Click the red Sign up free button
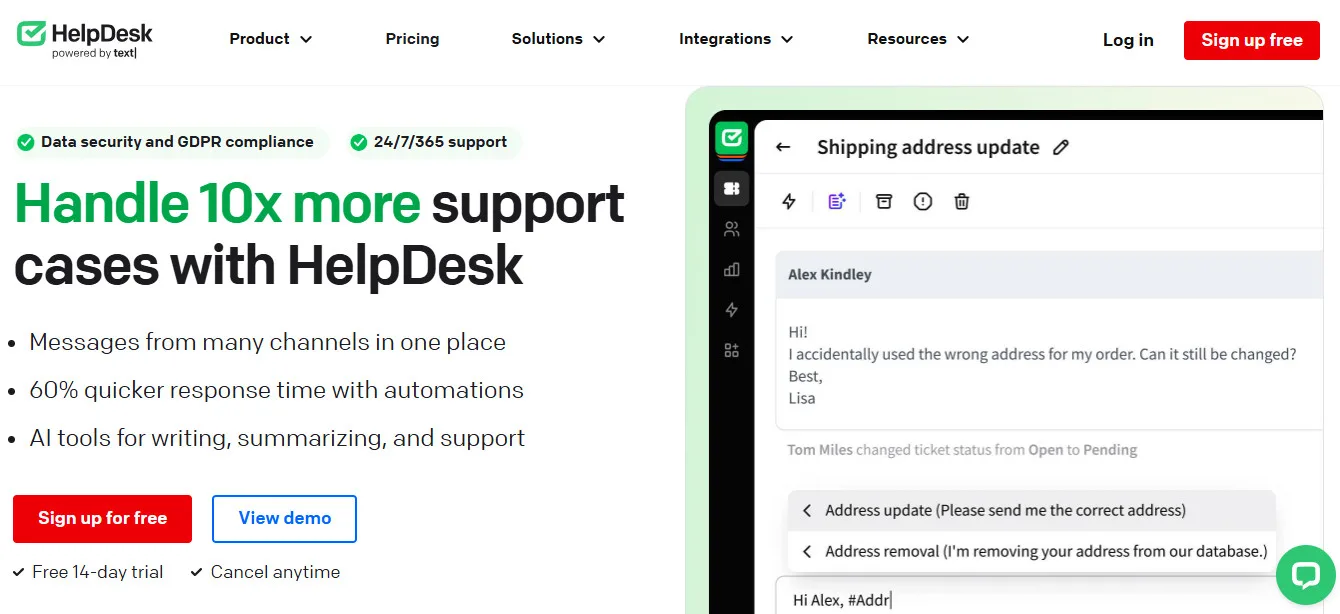 1251,40
